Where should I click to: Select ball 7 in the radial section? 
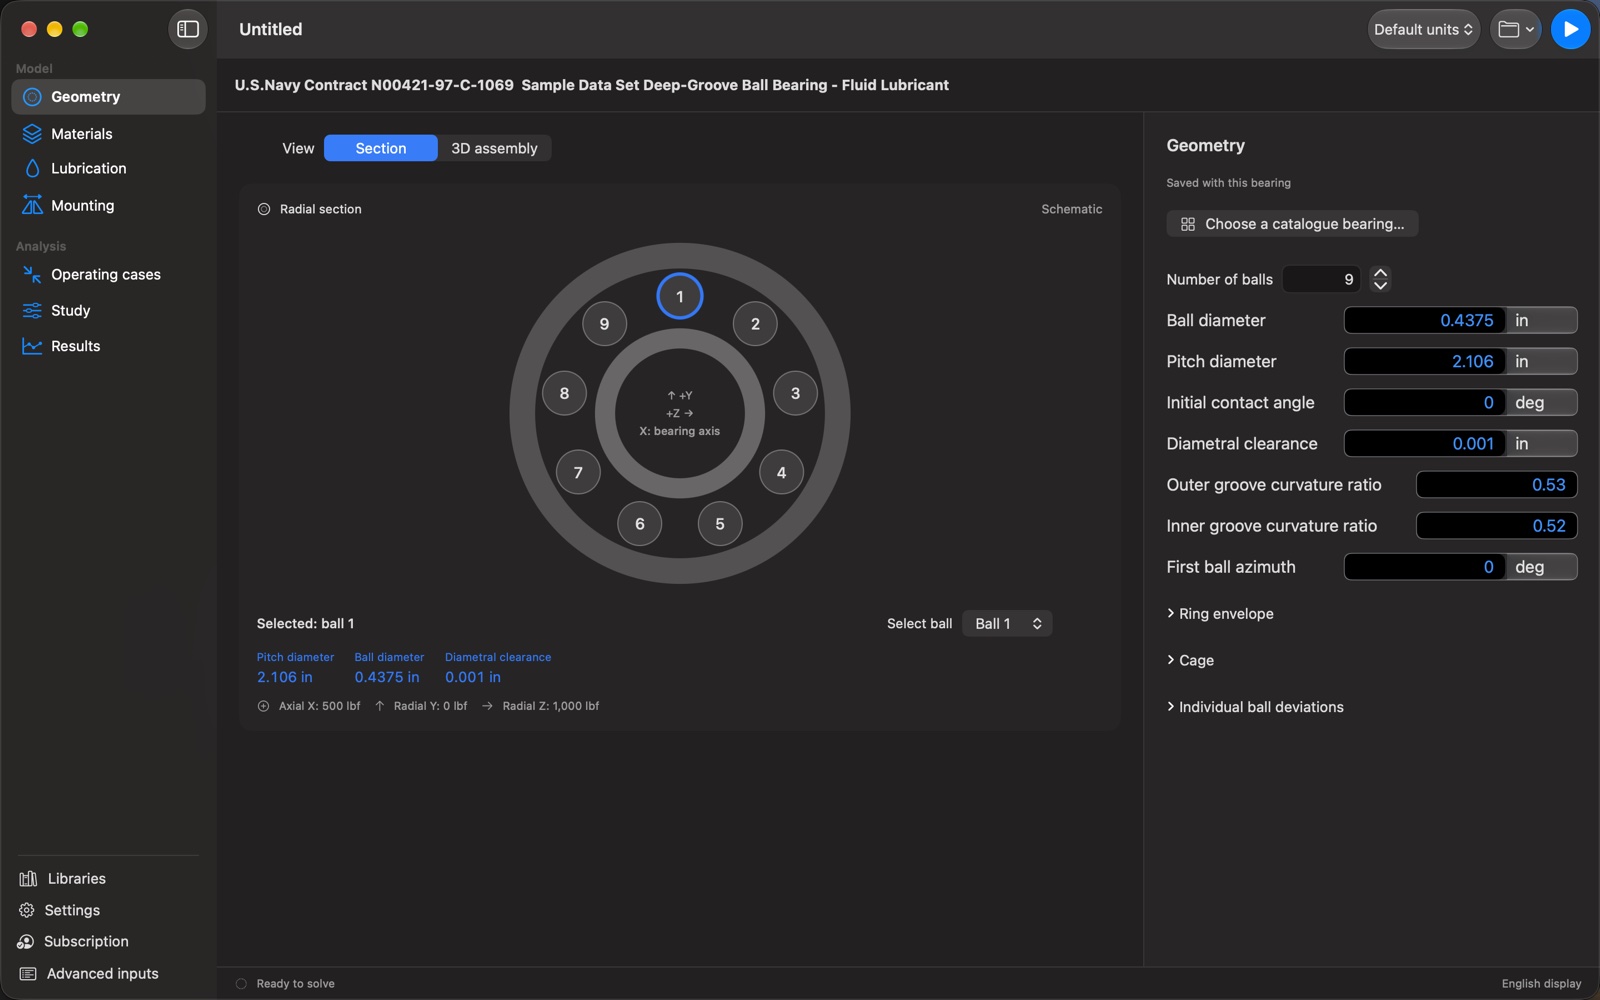click(578, 472)
